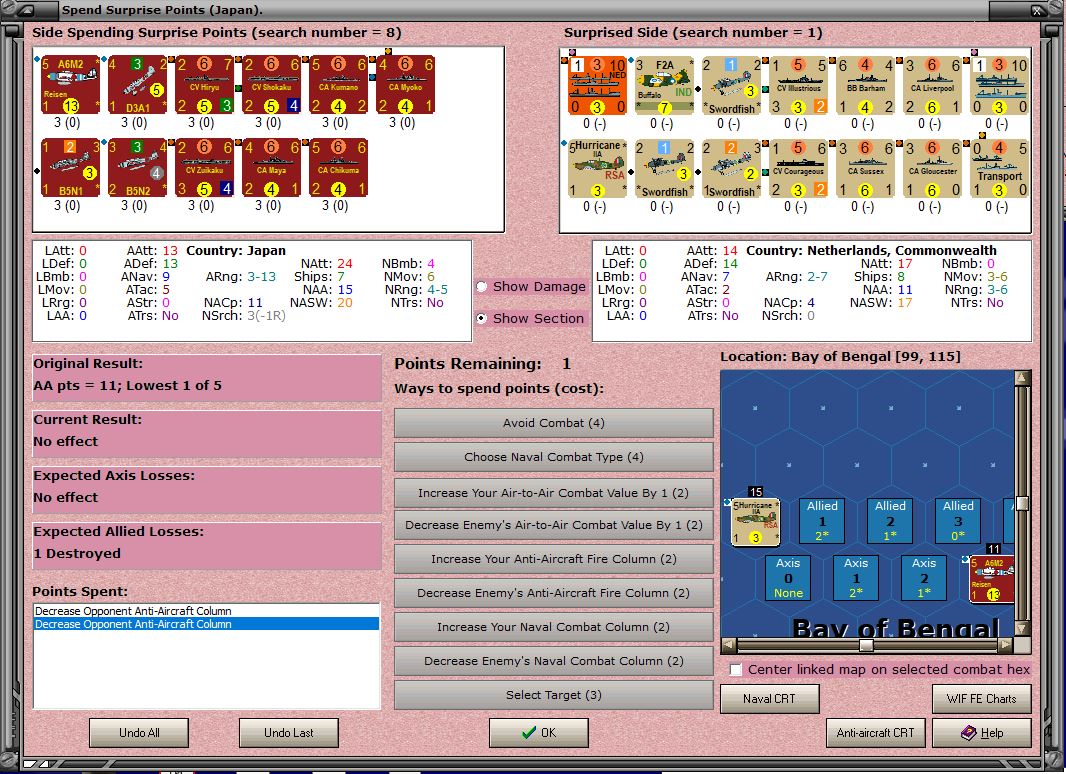1066x774 pixels.
Task: Choose the B5N1 torpedo bomber counter
Action: 71,167
